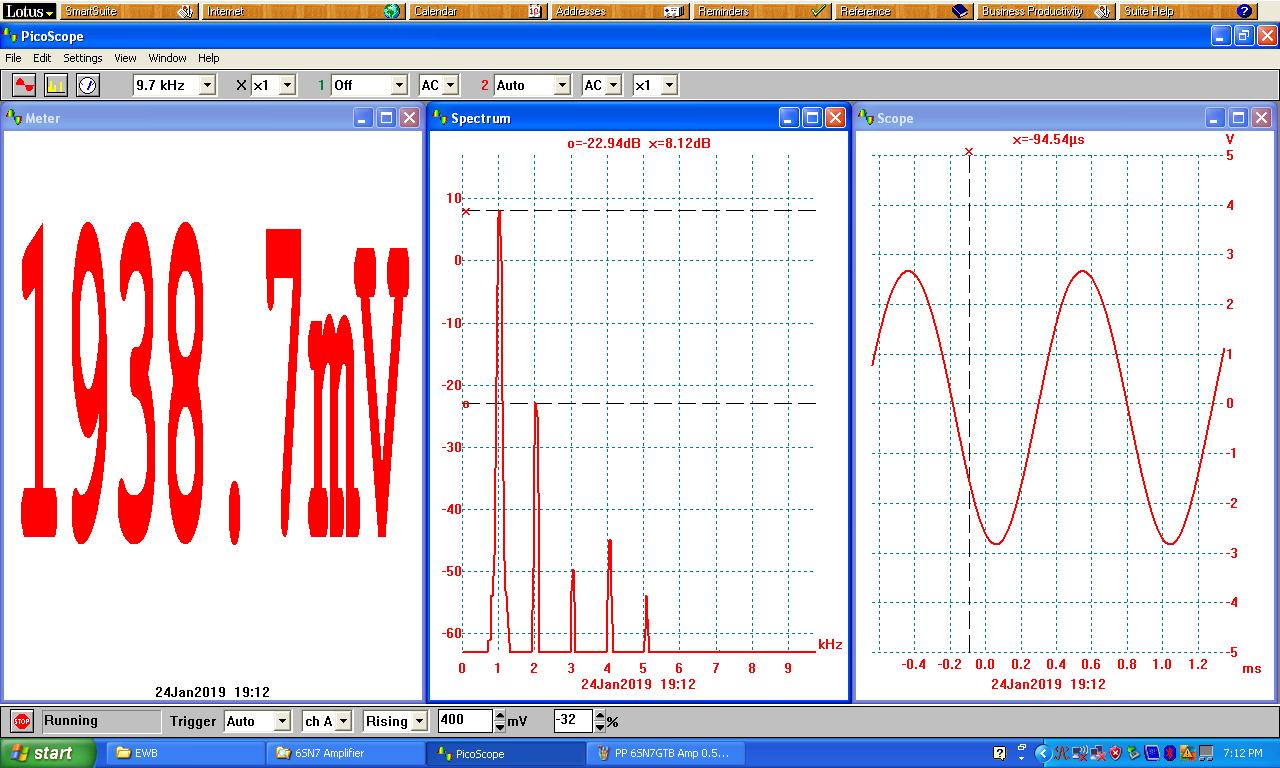Open the Suite Help drawer
The height and width of the screenshot is (768, 1280).
coord(1189,11)
